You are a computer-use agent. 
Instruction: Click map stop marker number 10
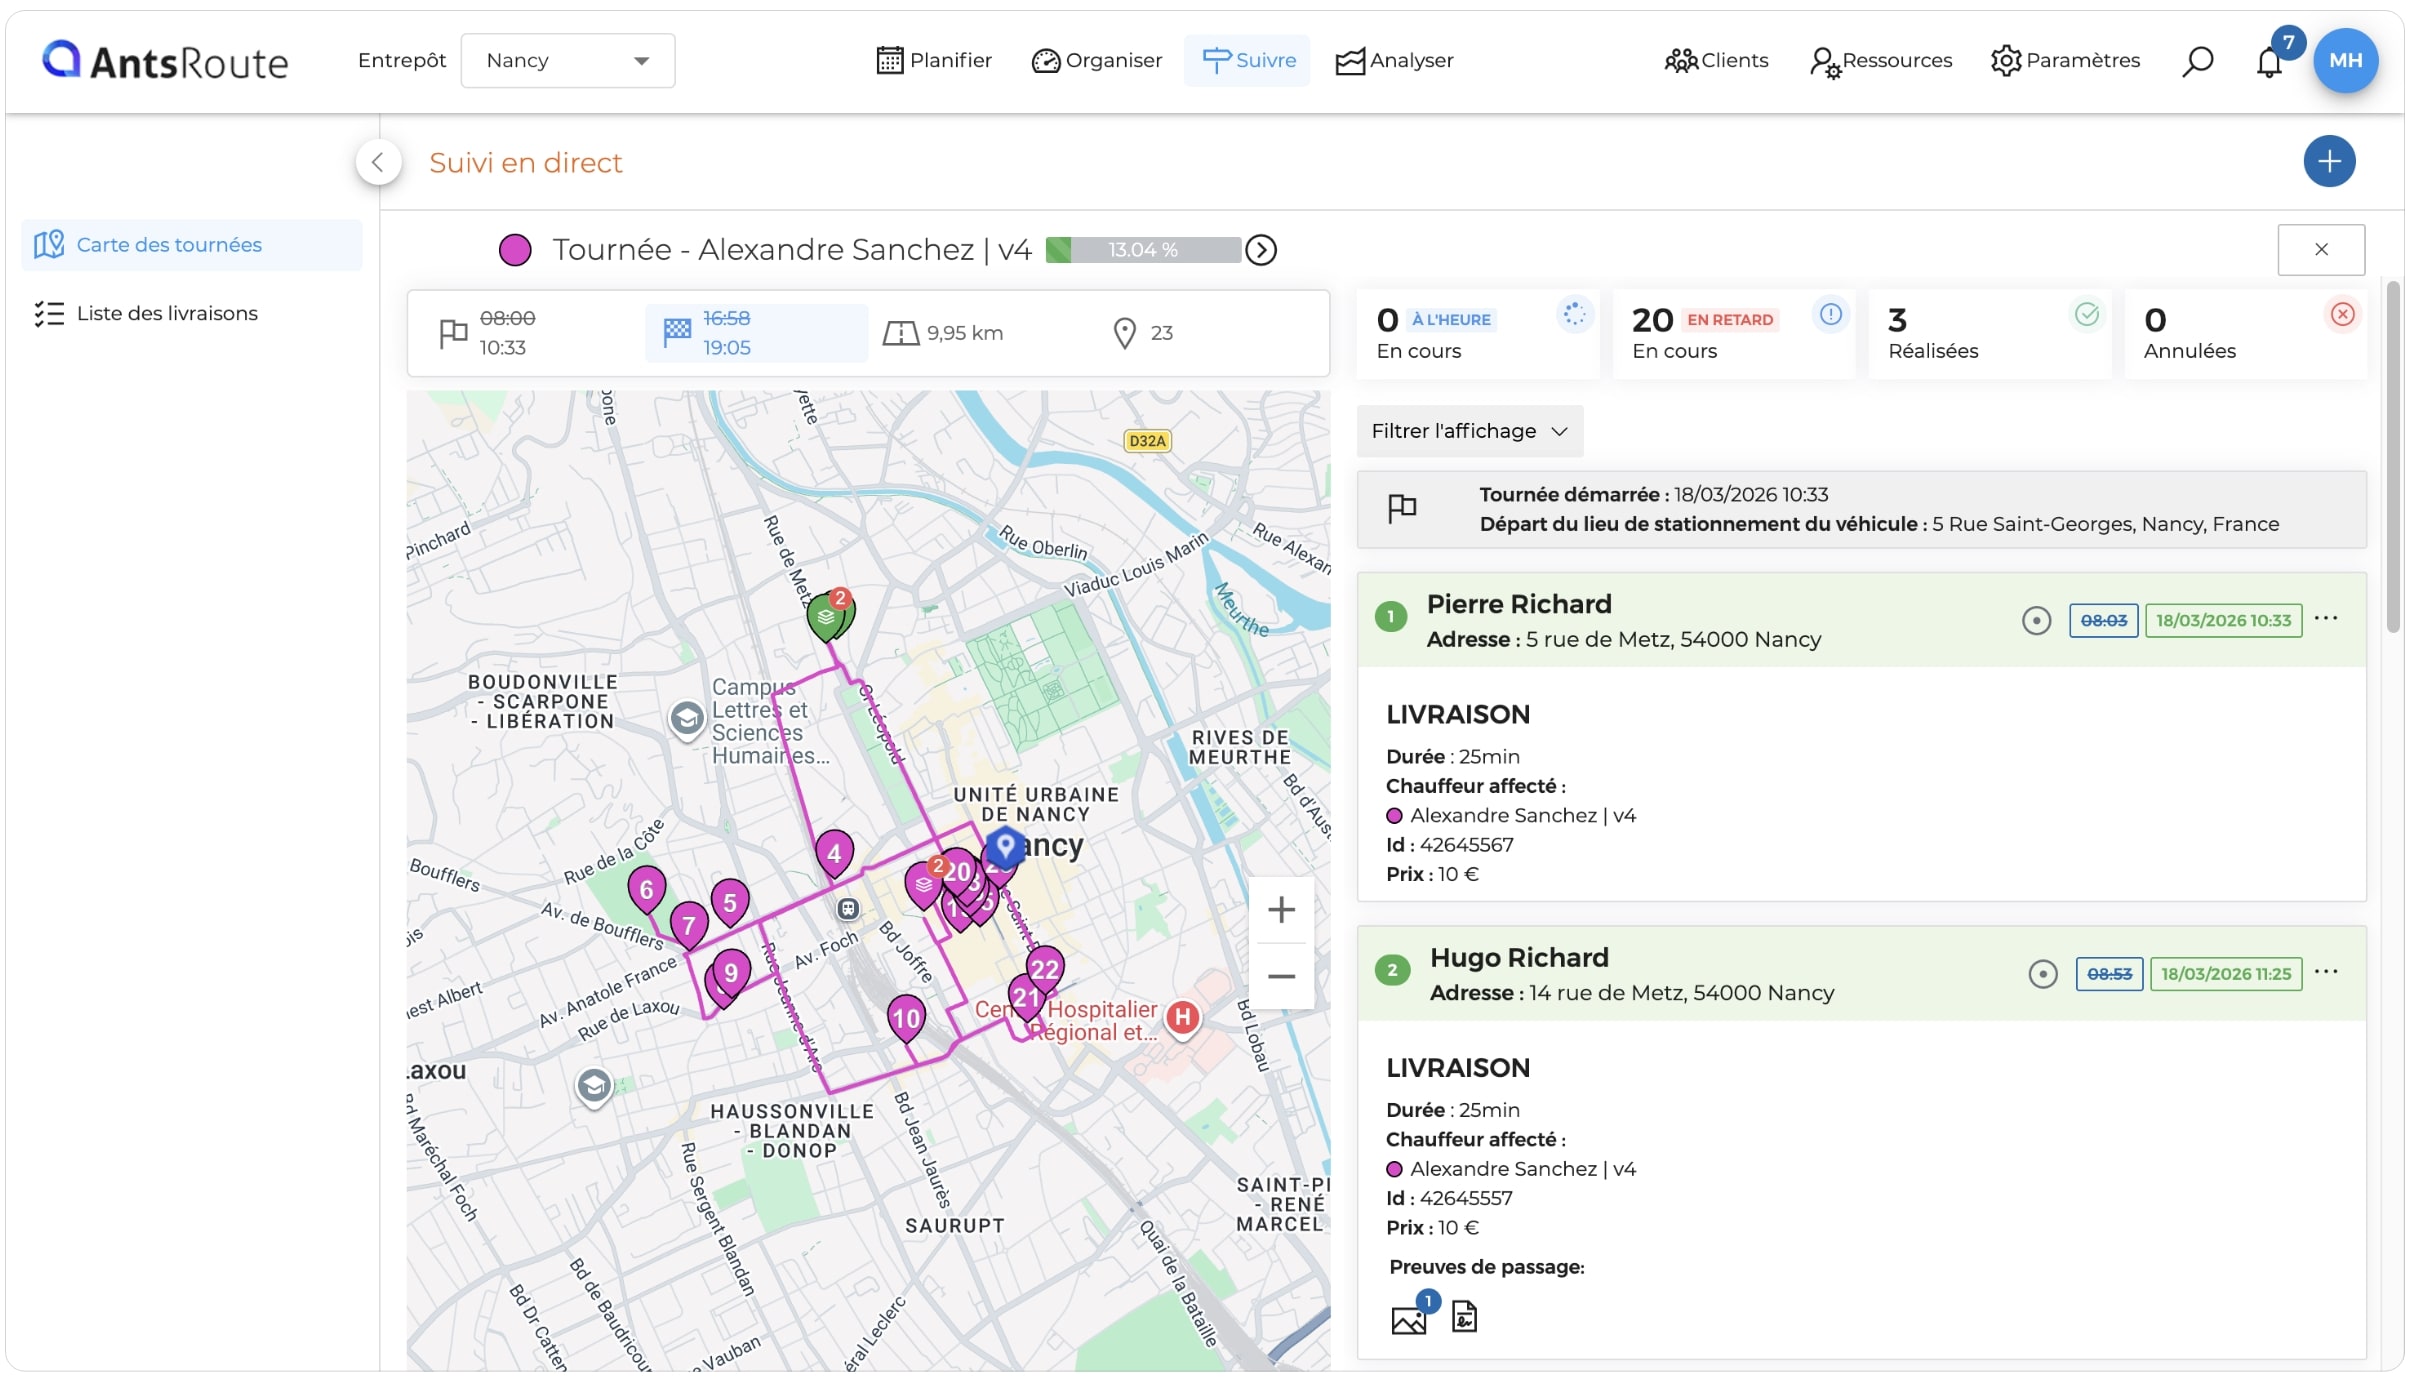pos(906,1018)
